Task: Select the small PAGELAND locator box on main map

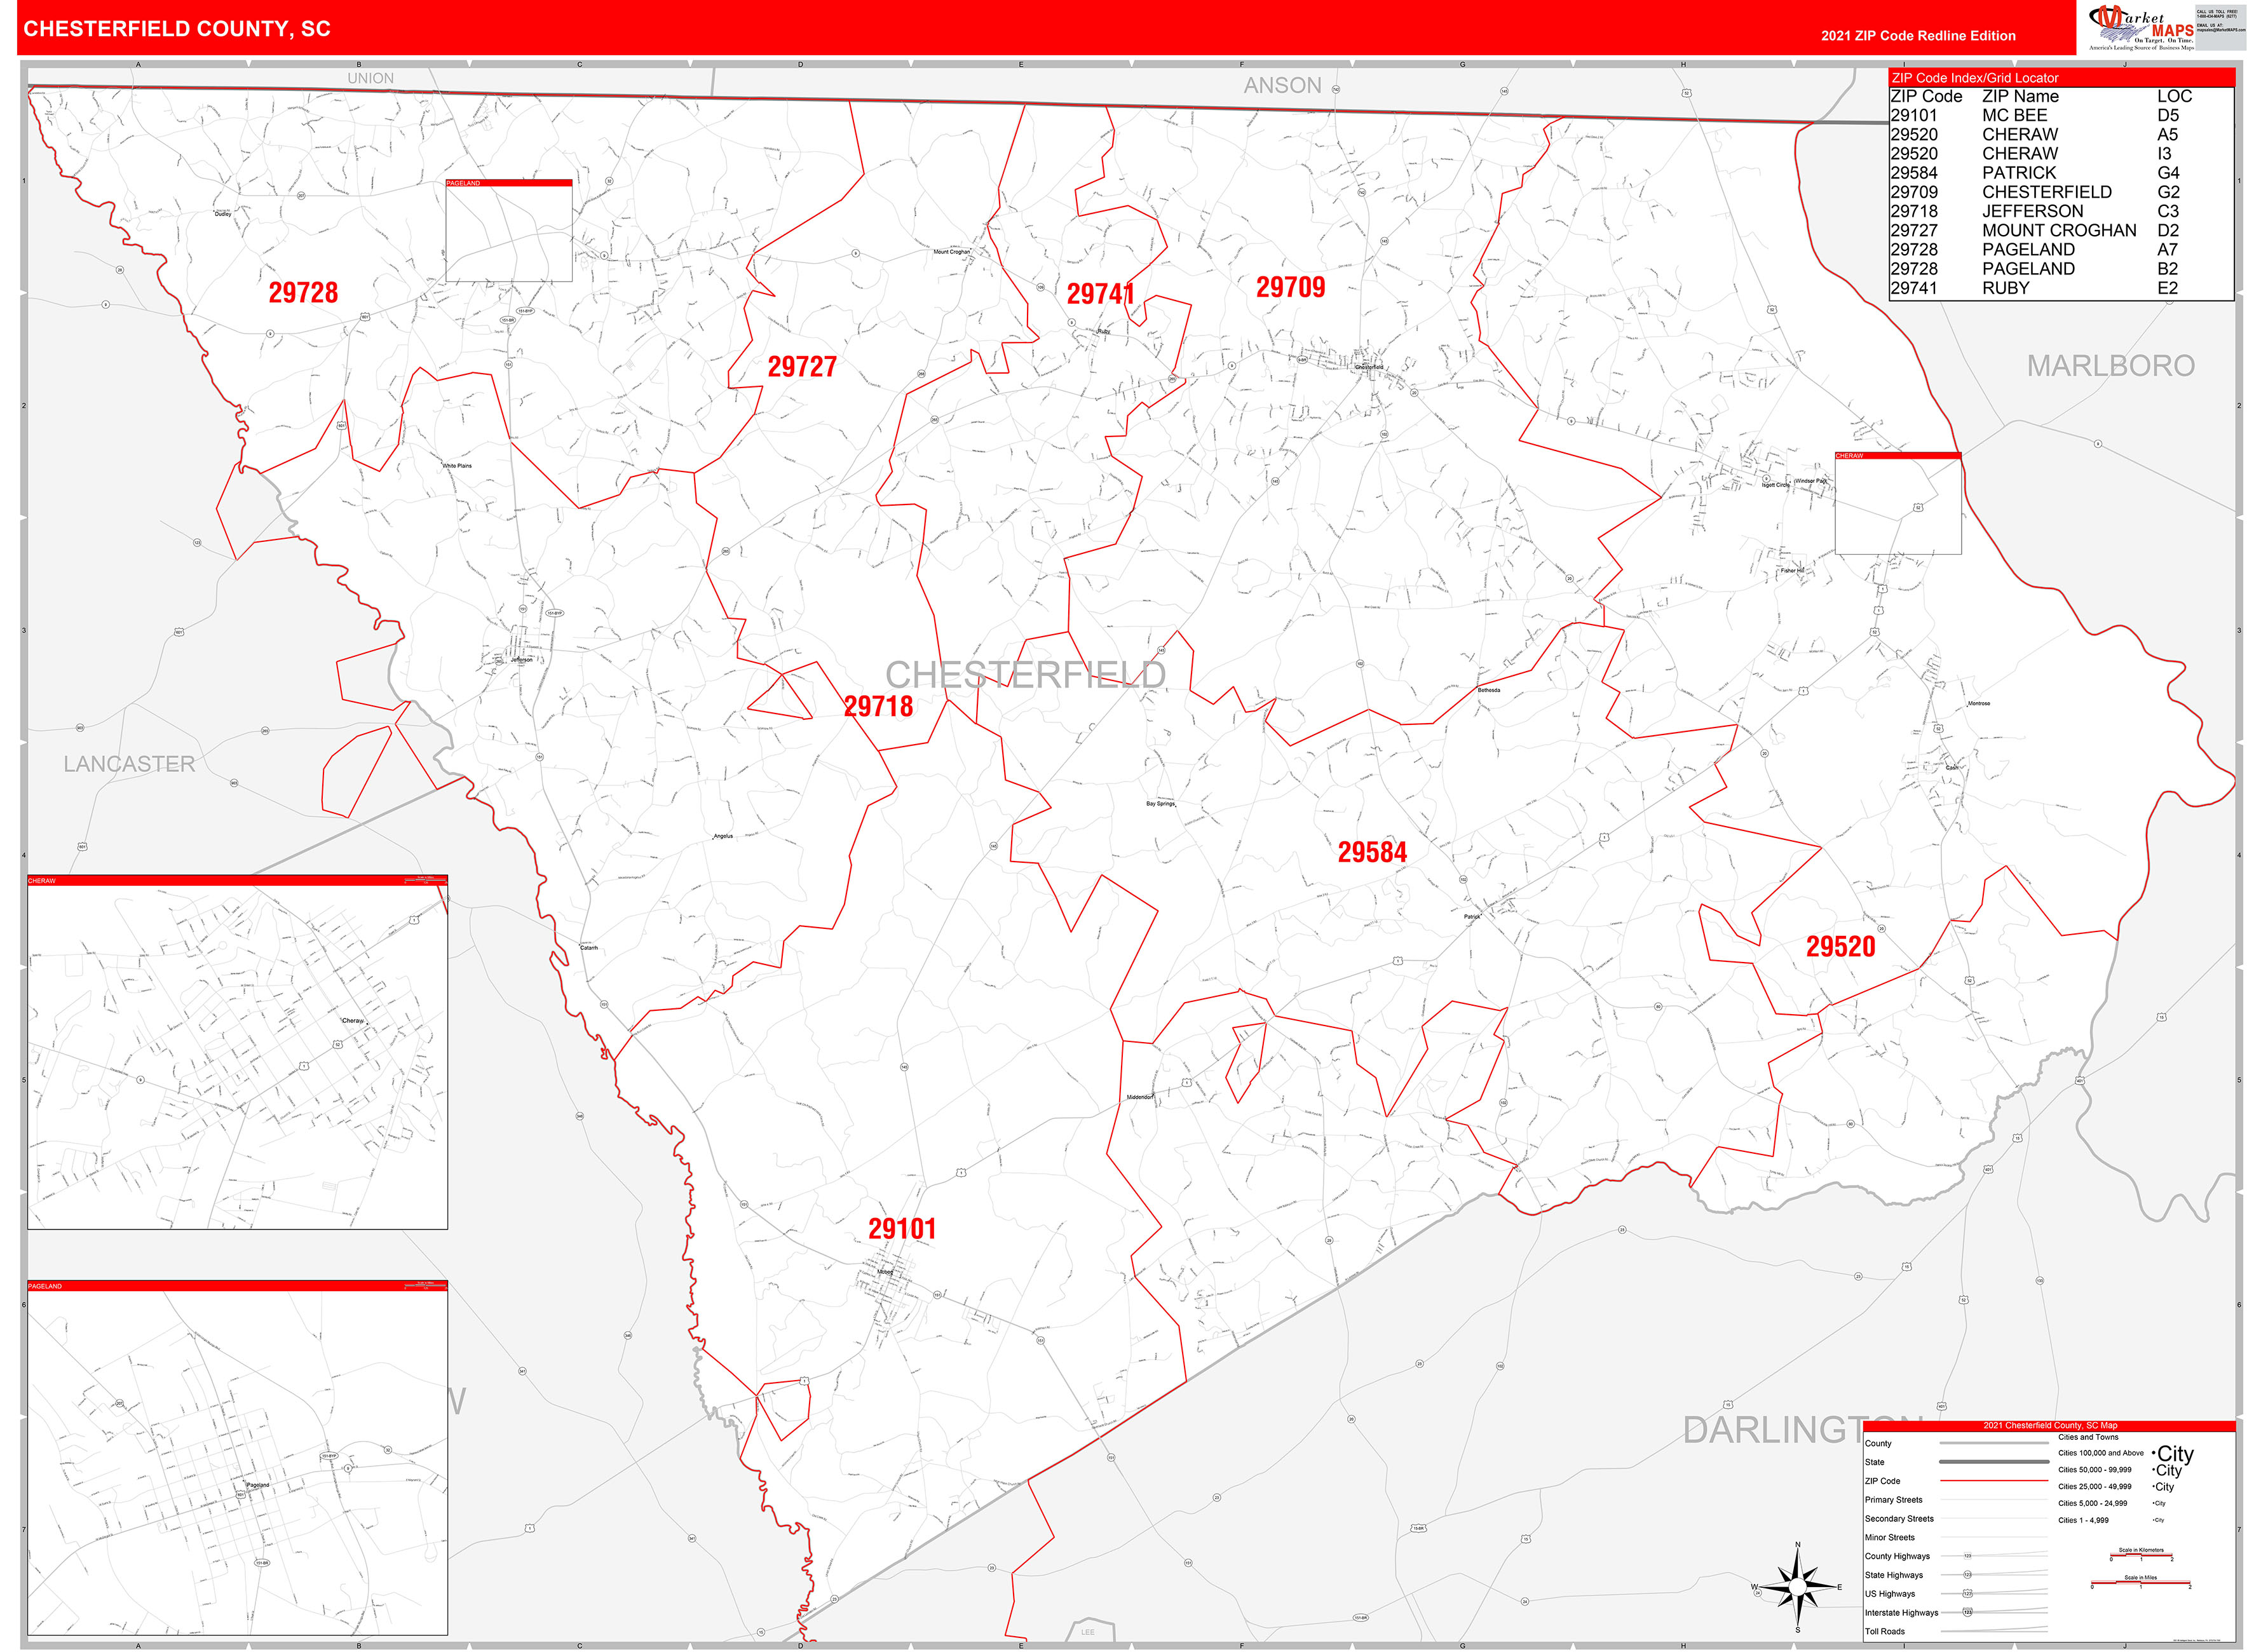Action: coord(509,231)
